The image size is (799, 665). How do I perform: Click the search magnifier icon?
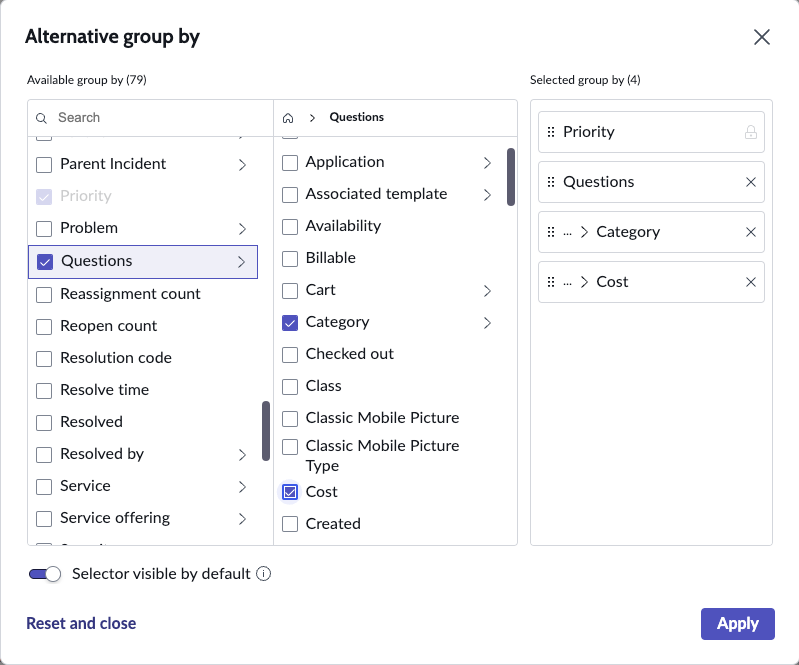[x=41, y=118]
